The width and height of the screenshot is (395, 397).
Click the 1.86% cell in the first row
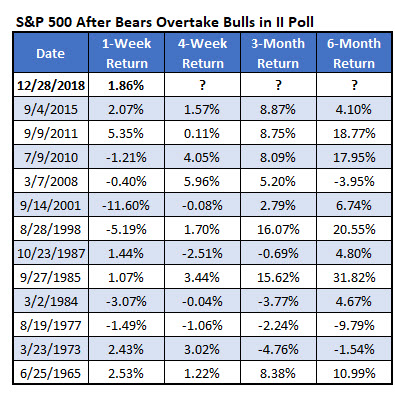(x=127, y=85)
